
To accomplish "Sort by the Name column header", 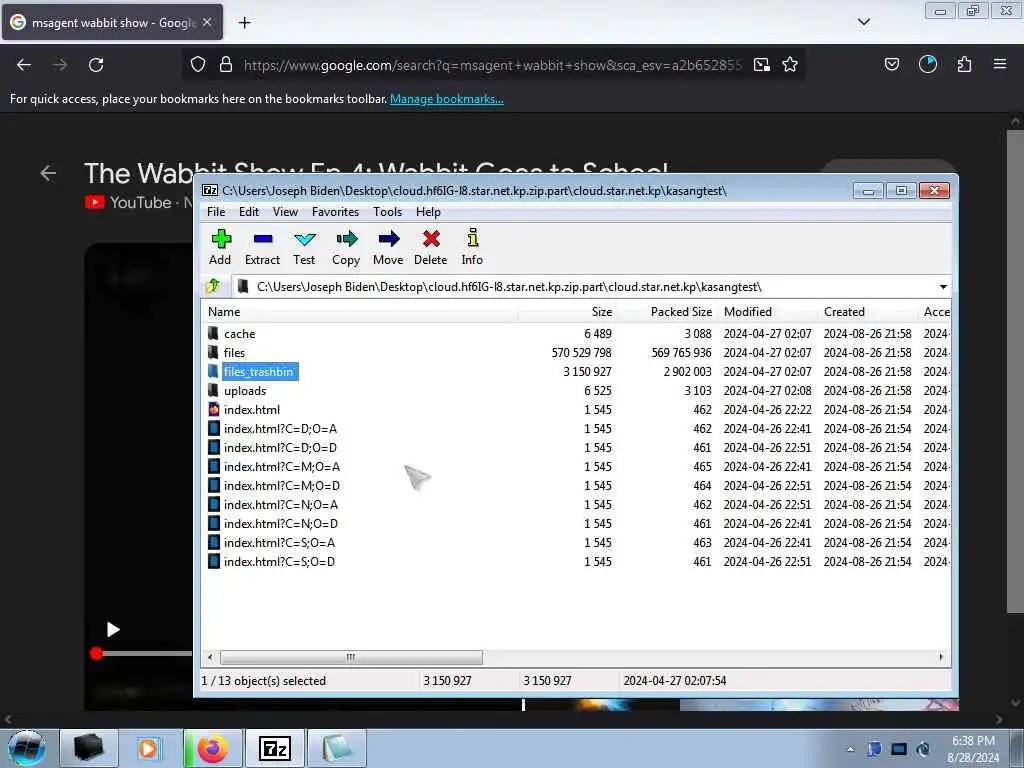I will pyautogui.click(x=360, y=312).
